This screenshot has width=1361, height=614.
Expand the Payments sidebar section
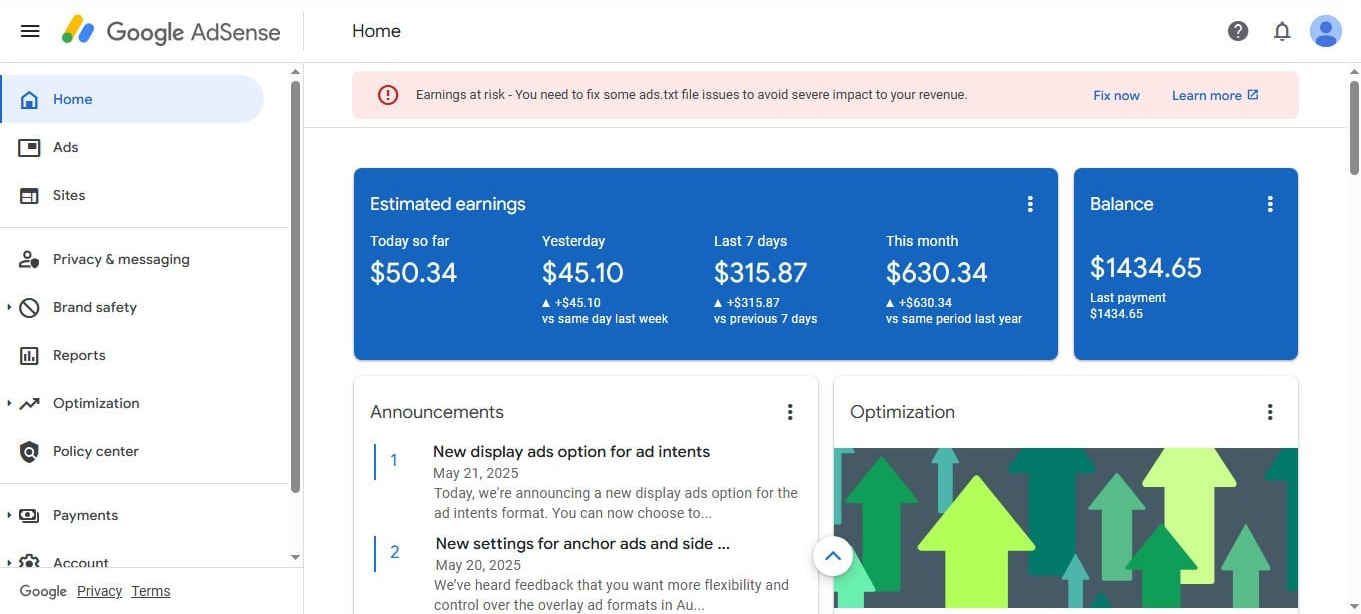(x=9, y=515)
